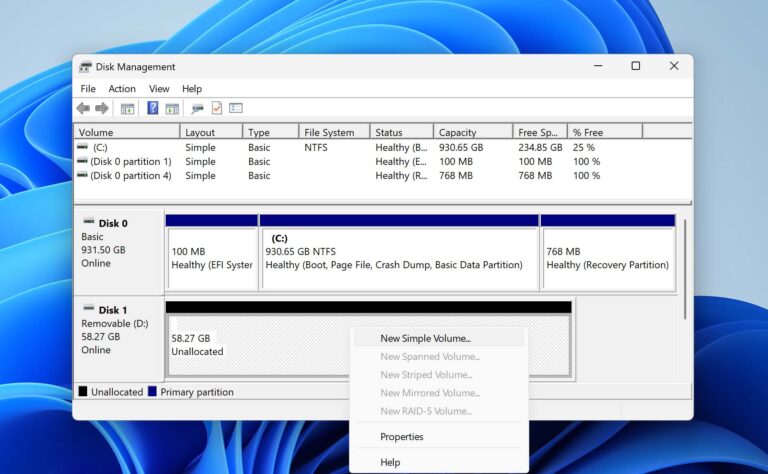Viewport: 768px width, 474px height.
Task: Select the 768 MB Recovery Partition block
Action: (608, 252)
